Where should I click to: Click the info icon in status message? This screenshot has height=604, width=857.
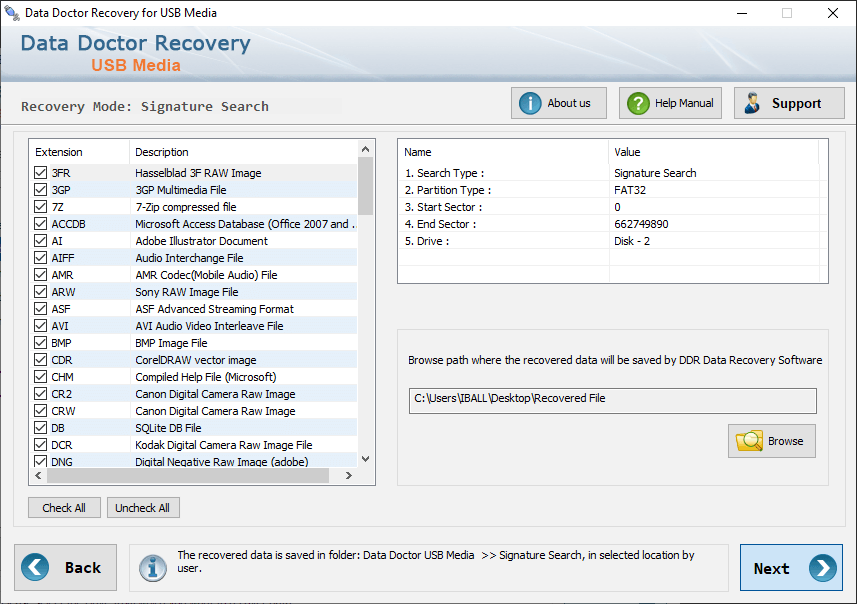152,568
